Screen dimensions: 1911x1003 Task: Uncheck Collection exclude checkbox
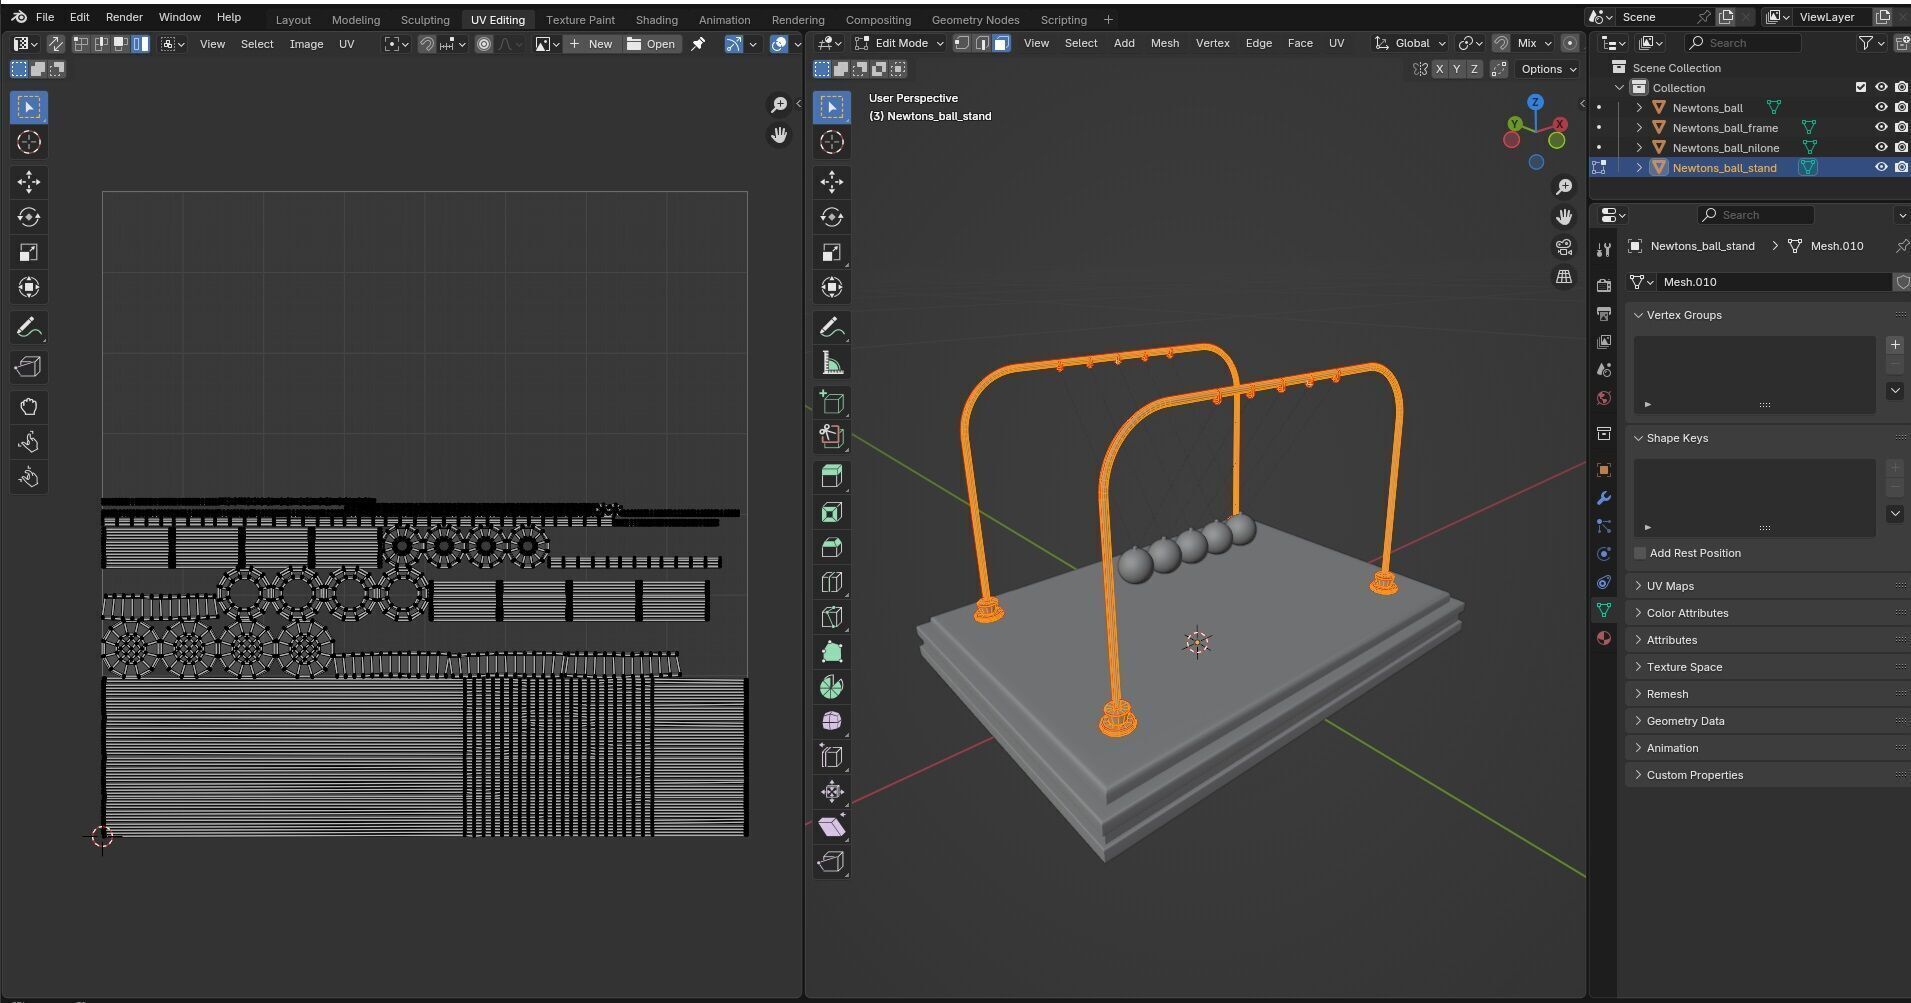[x=1860, y=88]
